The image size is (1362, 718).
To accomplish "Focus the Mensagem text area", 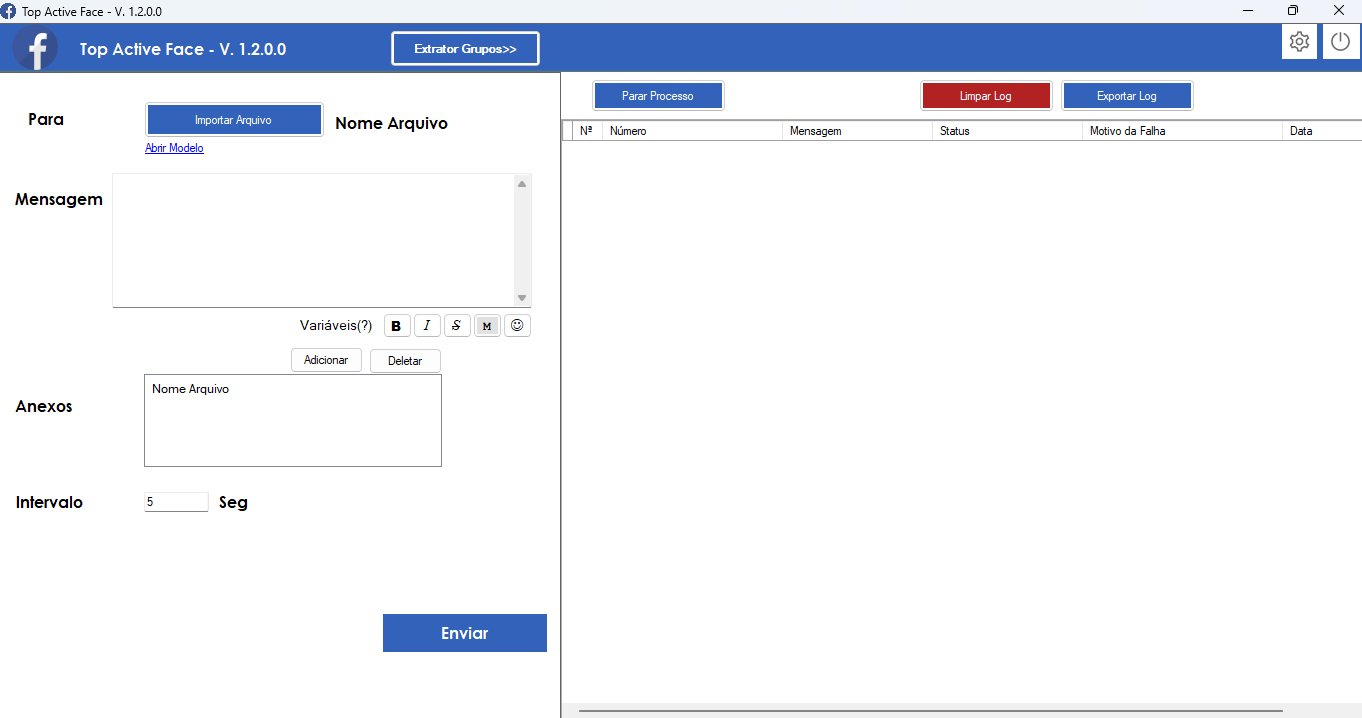I will (314, 240).
